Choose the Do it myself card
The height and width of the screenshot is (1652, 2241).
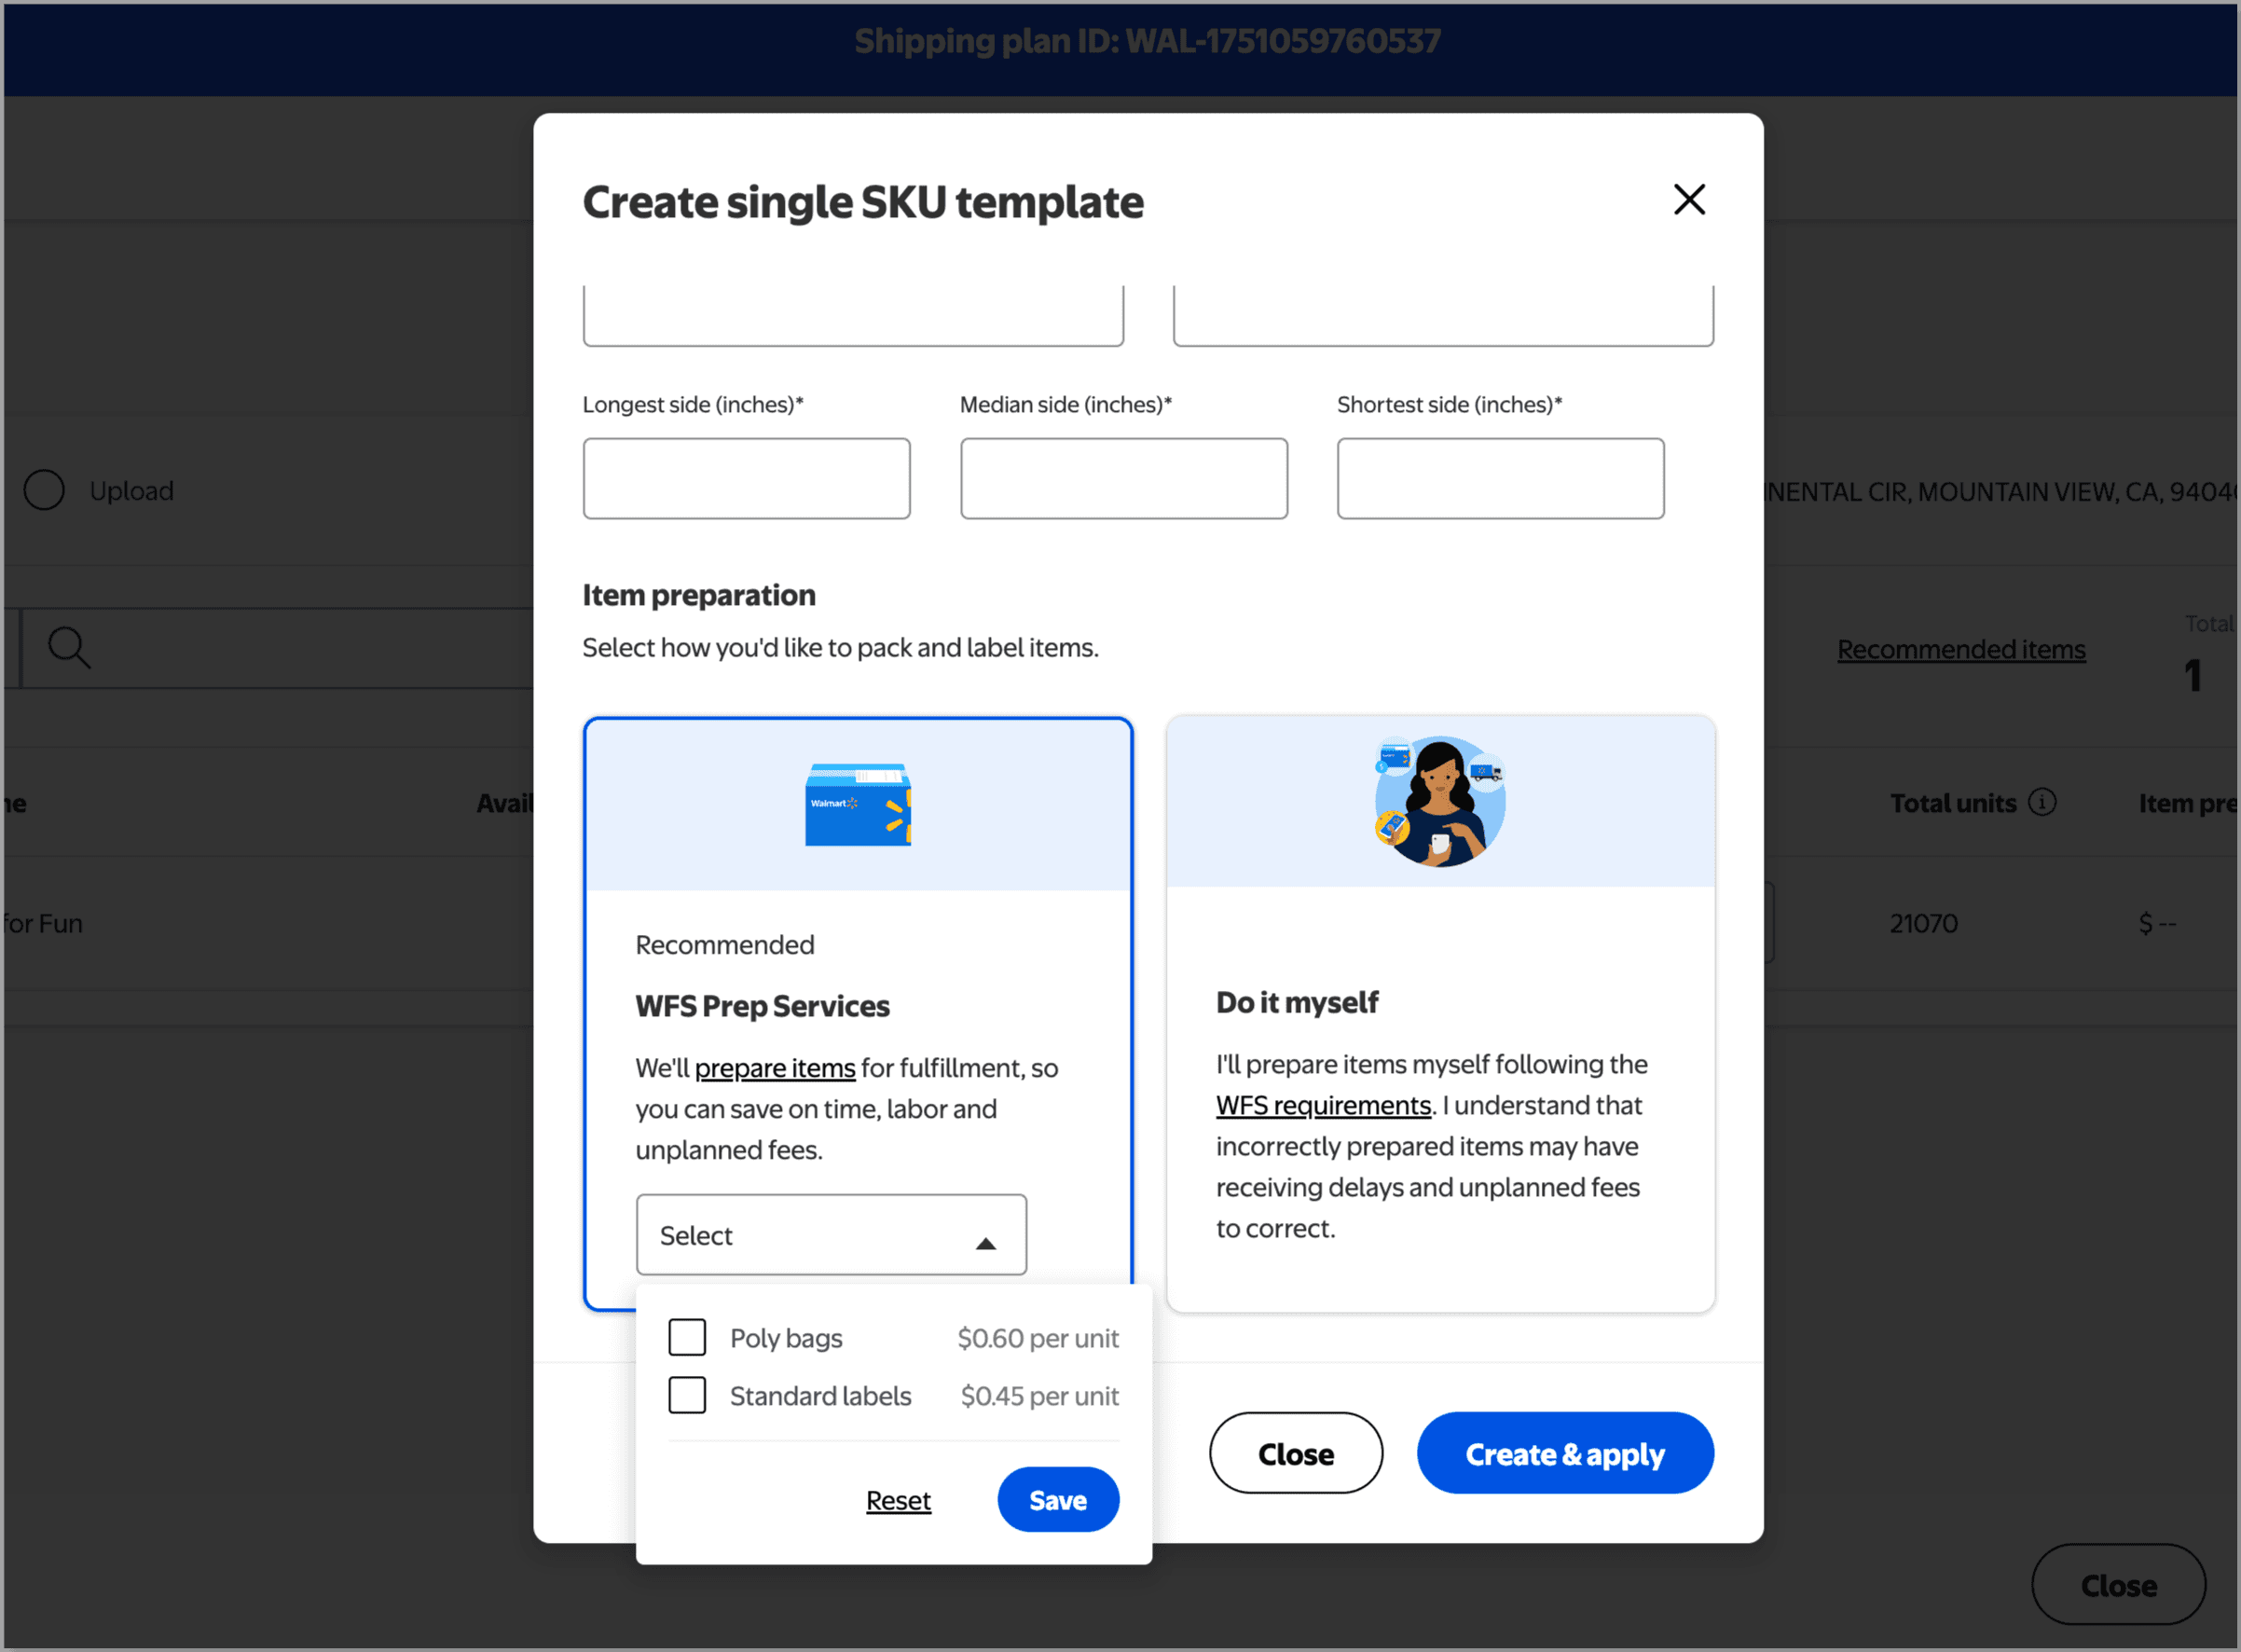[1439, 1100]
